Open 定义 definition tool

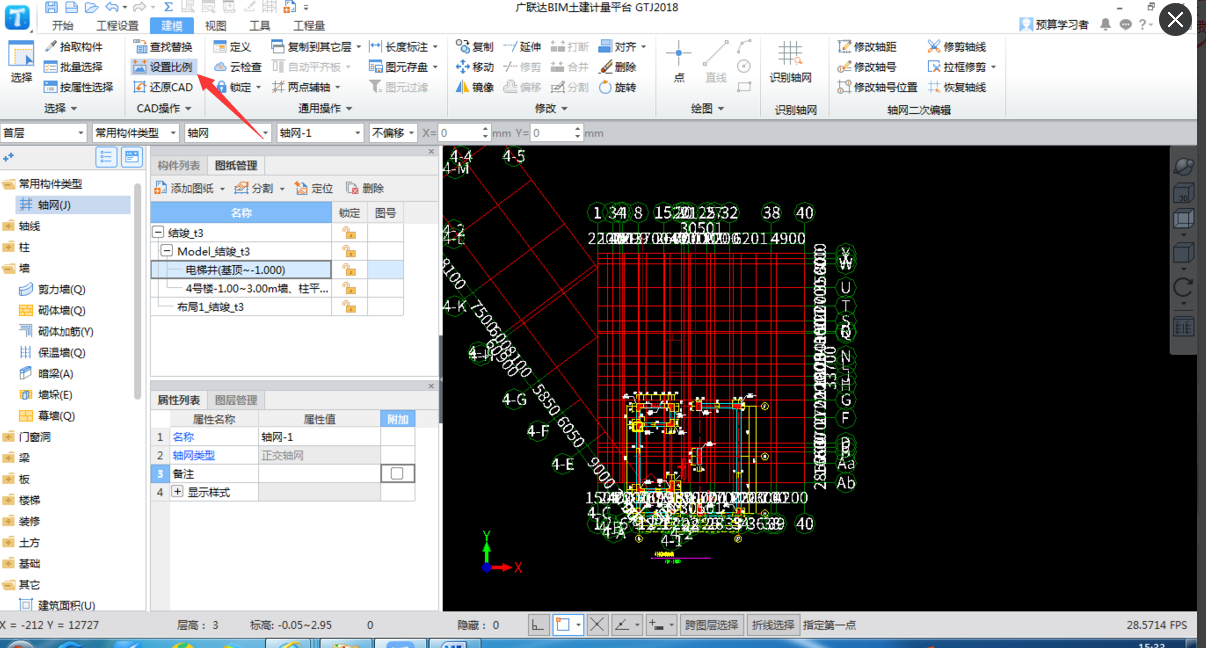[x=232, y=47]
